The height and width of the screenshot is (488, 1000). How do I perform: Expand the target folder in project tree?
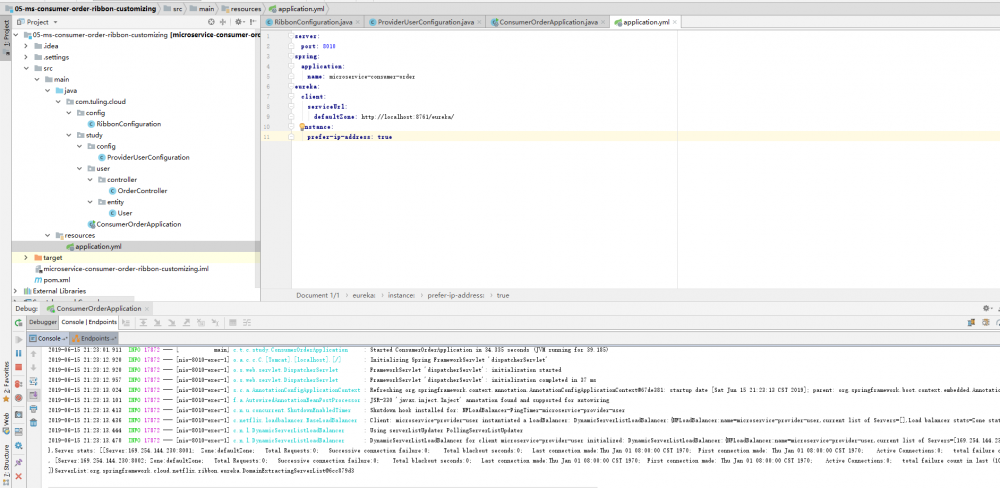coord(25,257)
